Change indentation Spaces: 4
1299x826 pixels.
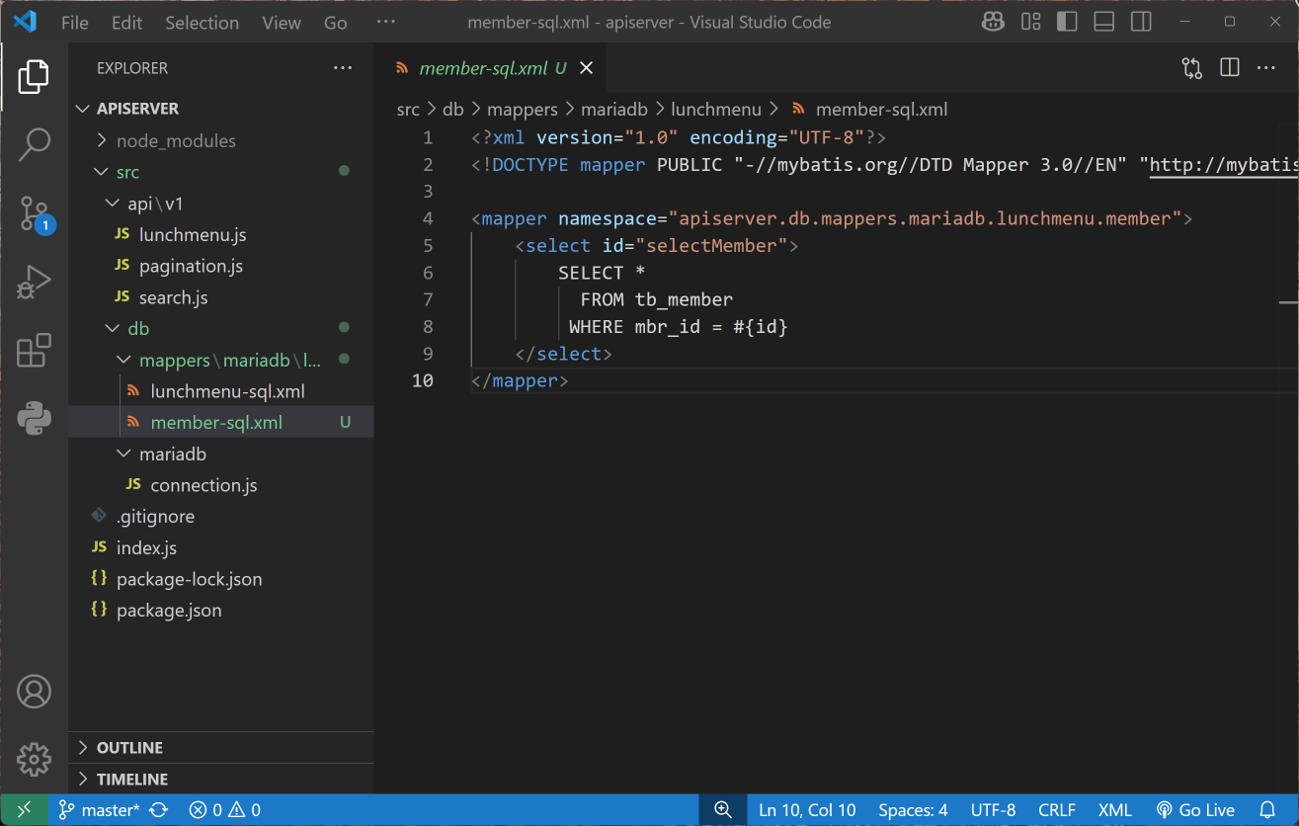pos(913,810)
